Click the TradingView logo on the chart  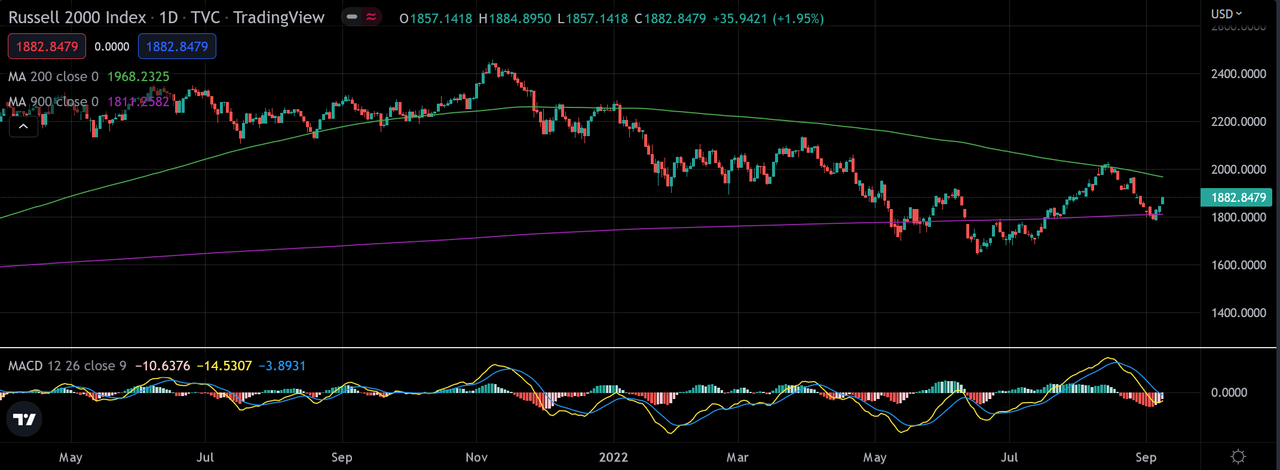coord(26,419)
